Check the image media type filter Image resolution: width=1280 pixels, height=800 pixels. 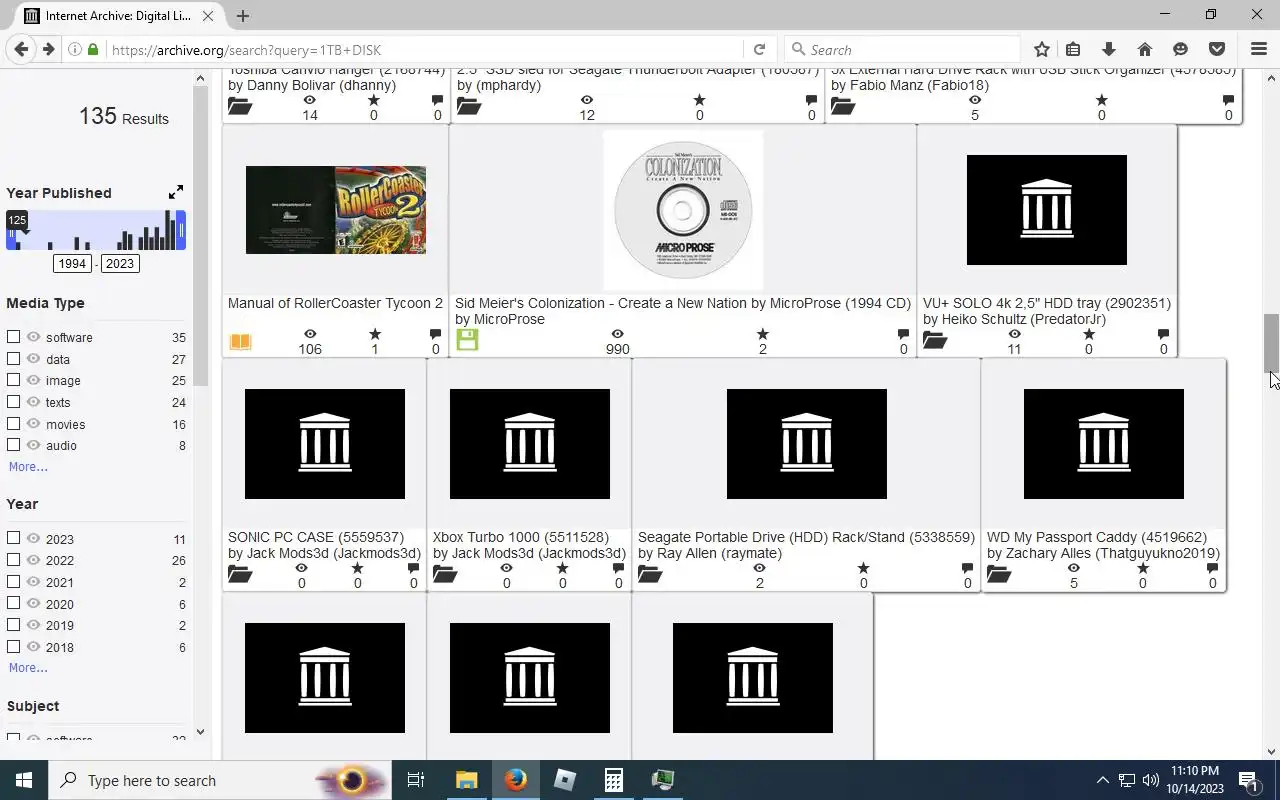click(x=14, y=380)
